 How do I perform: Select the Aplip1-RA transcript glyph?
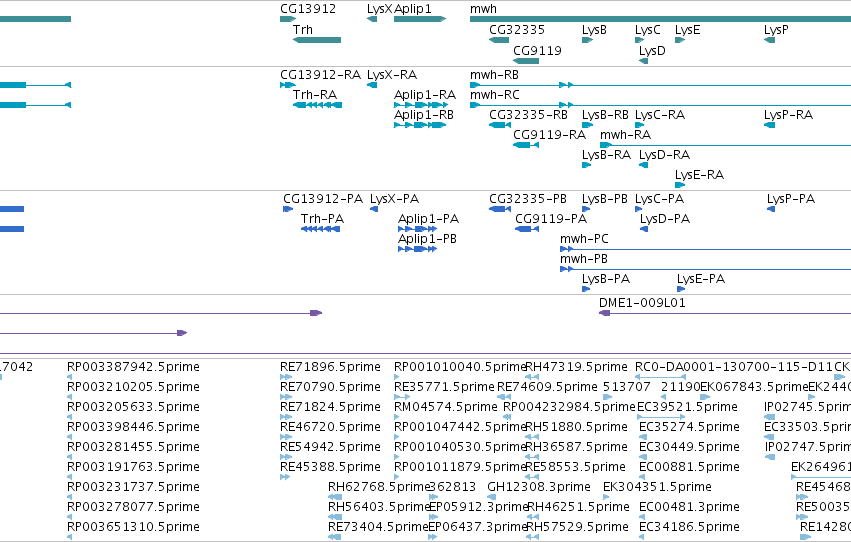click(x=421, y=105)
